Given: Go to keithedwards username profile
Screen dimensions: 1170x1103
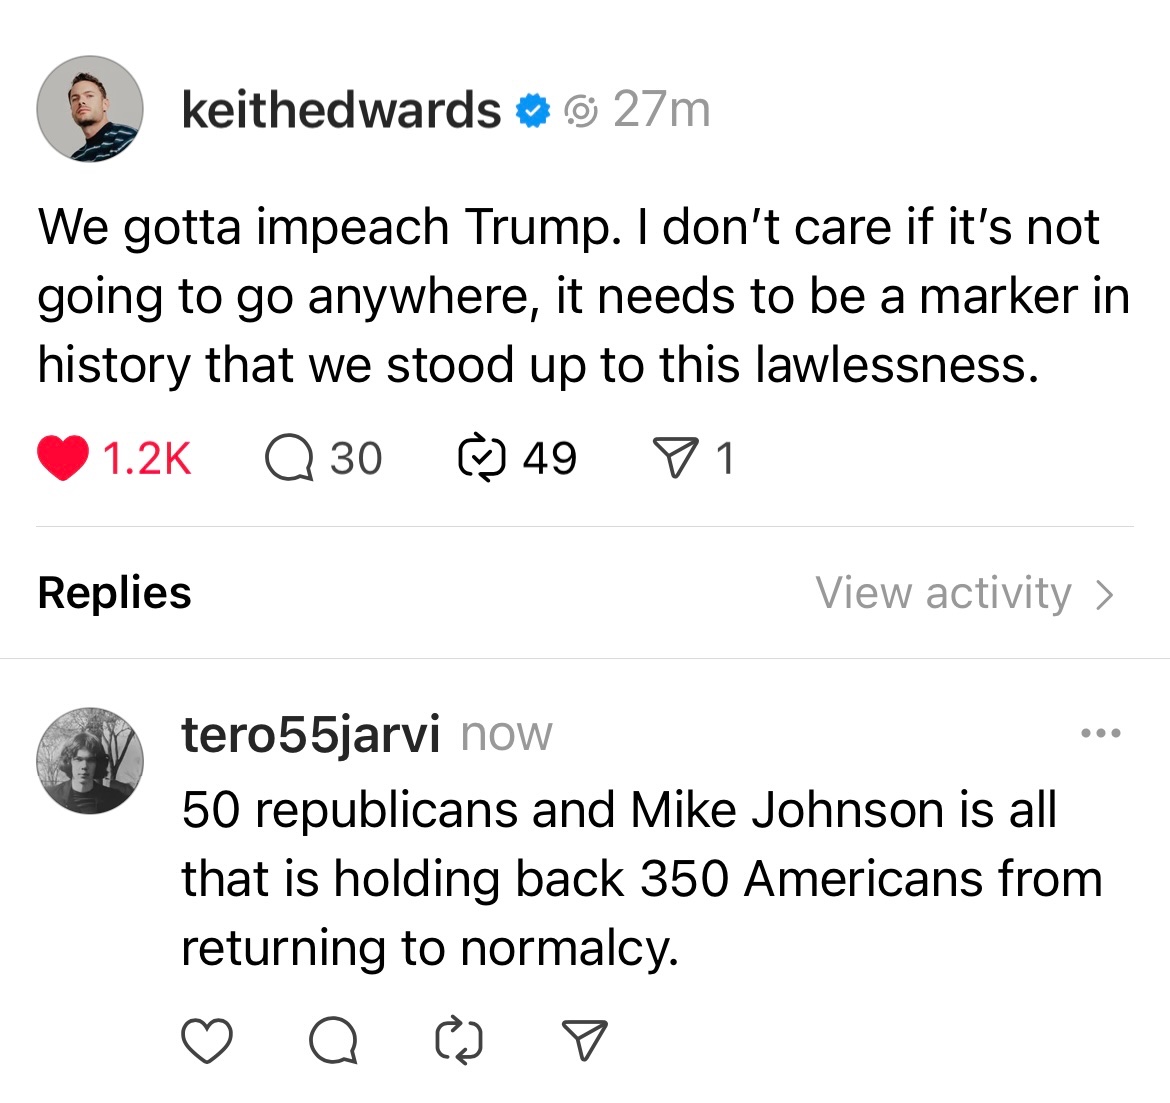Looking at the screenshot, I should (x=341, y=110).
